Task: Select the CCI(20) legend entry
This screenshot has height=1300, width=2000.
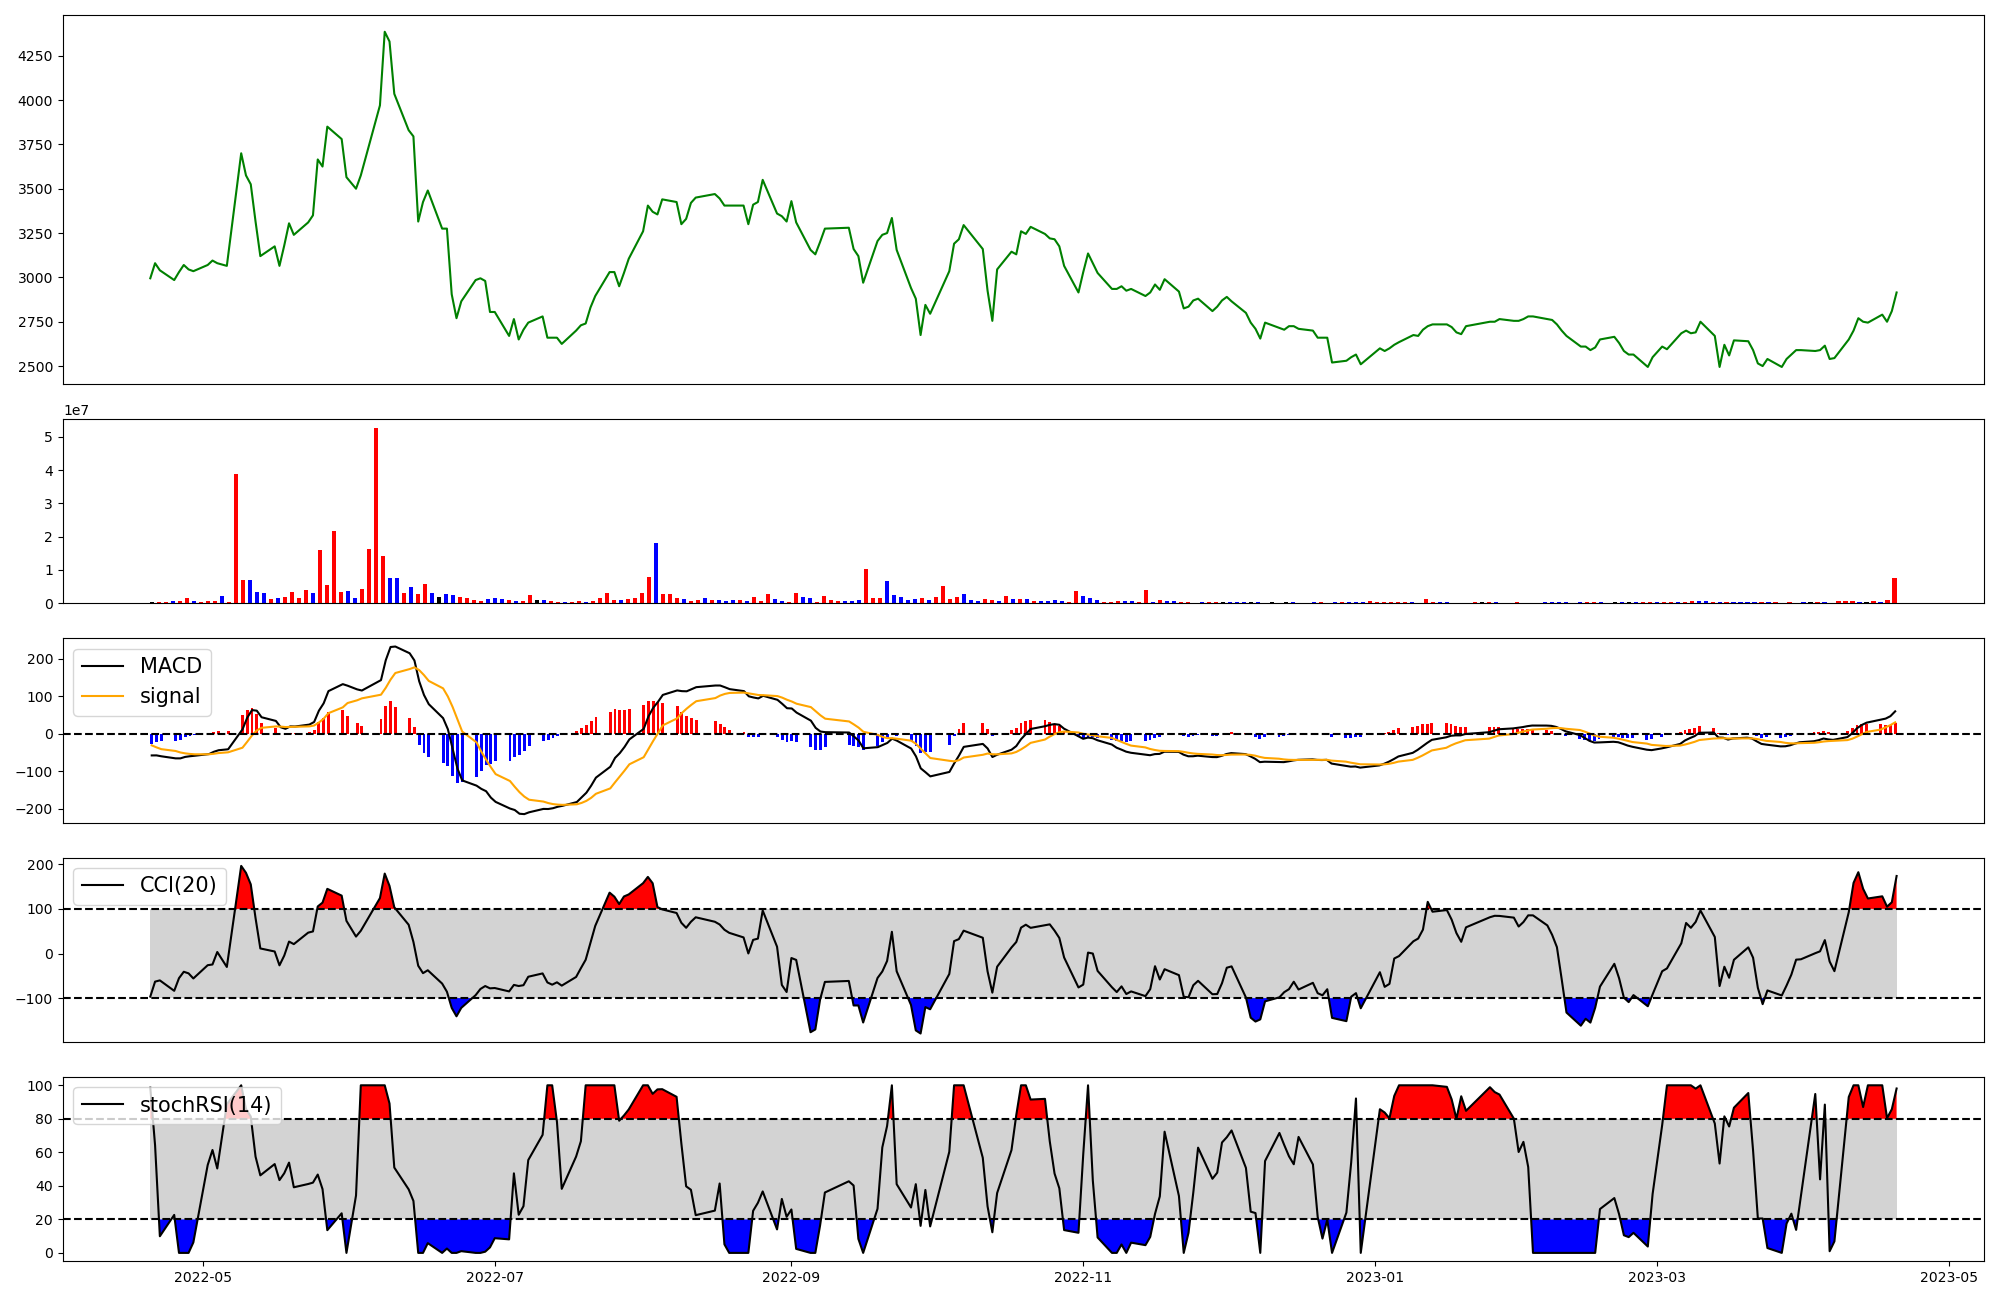Action: click(x=178, y=885)
